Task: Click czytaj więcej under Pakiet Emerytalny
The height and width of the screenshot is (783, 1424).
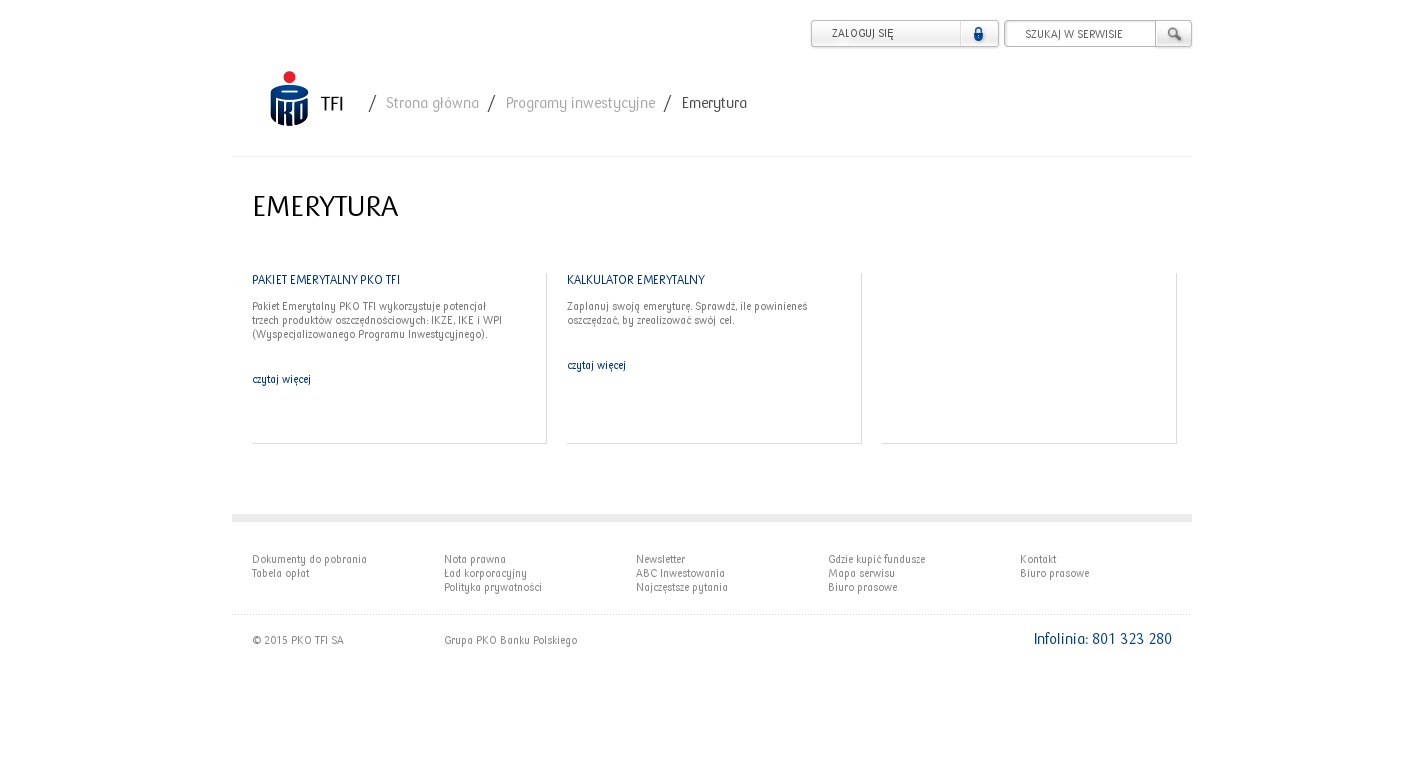Action: pyautogui.click(x=281, y=380)
